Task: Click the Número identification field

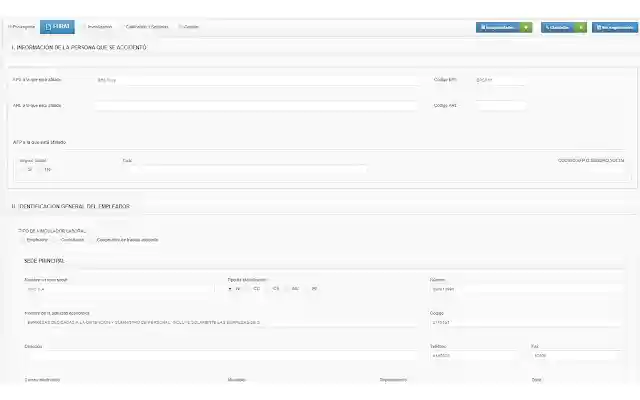Action: [x=526, y=289]
